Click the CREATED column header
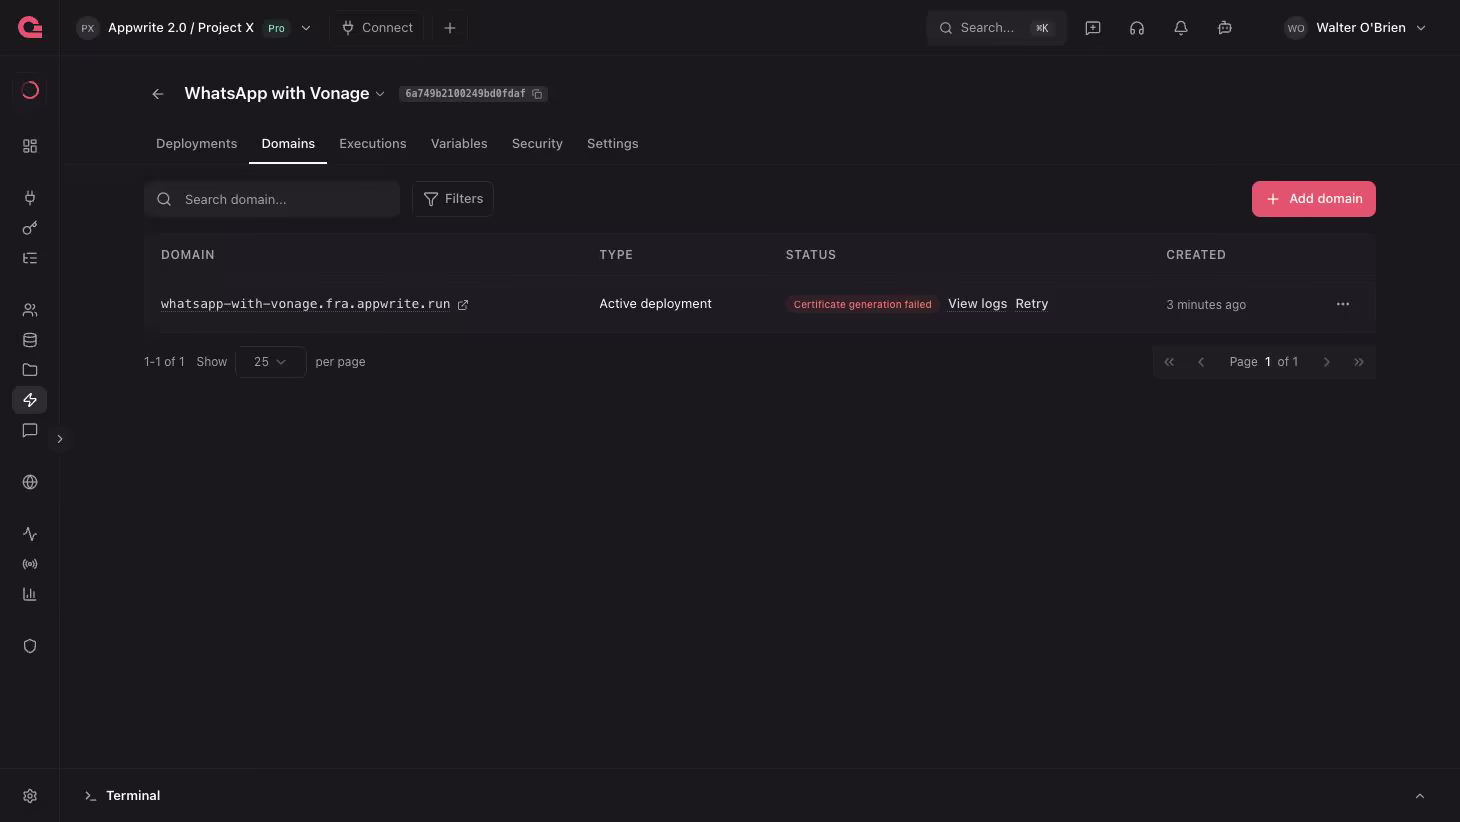Image resolution: width=1460 pixels, height=822 pixels. [x=1196, y=255]
